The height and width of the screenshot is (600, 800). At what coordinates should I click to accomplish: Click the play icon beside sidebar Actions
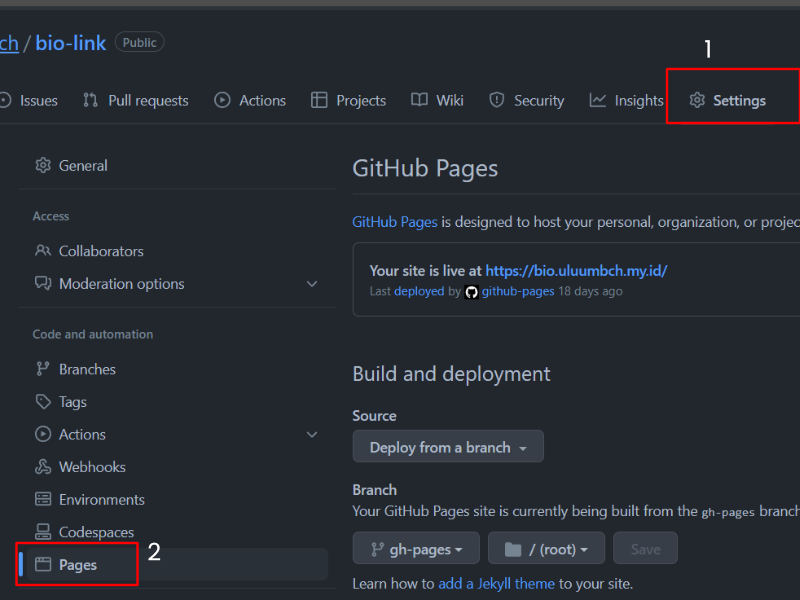[x=43, y=434]
